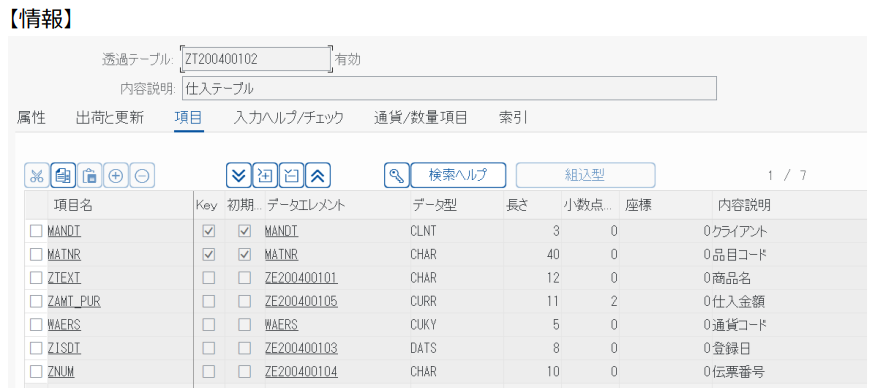869x392 pixels.
Task: Open the ZAMT_PUR field name link
Action: tap(74, 301)
